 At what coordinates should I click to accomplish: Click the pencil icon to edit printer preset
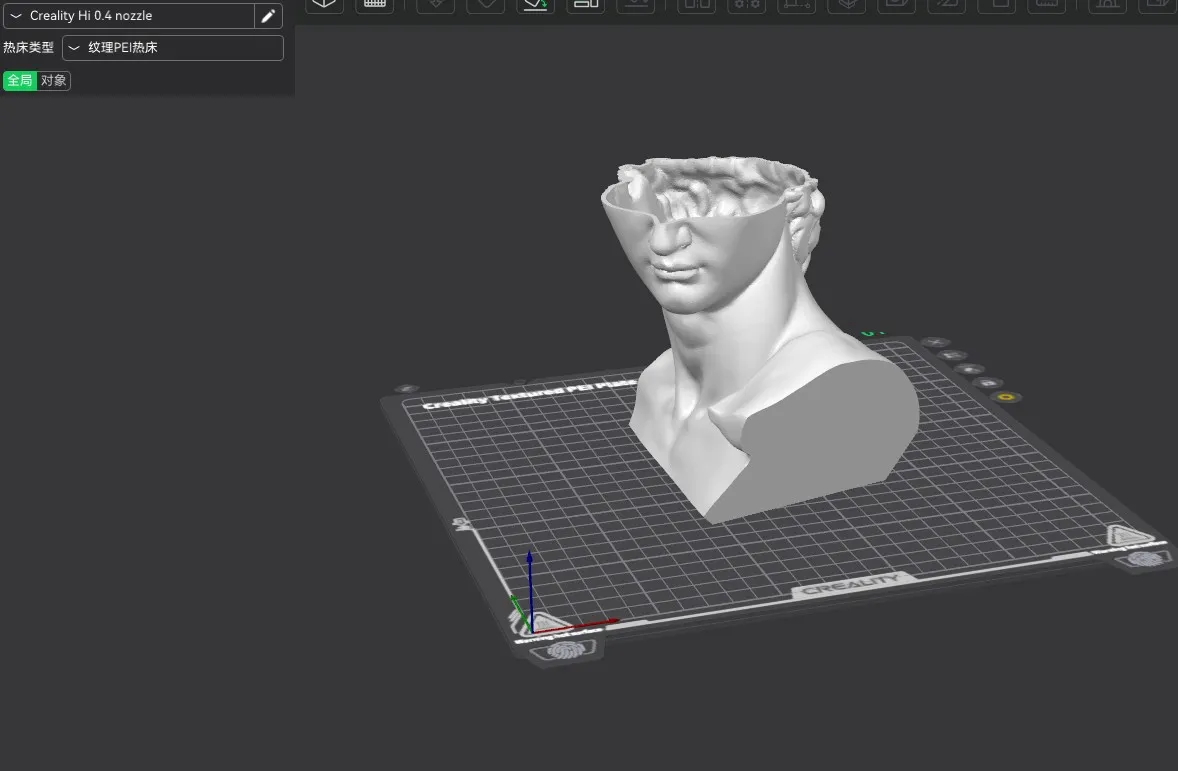tap(268, 16)
